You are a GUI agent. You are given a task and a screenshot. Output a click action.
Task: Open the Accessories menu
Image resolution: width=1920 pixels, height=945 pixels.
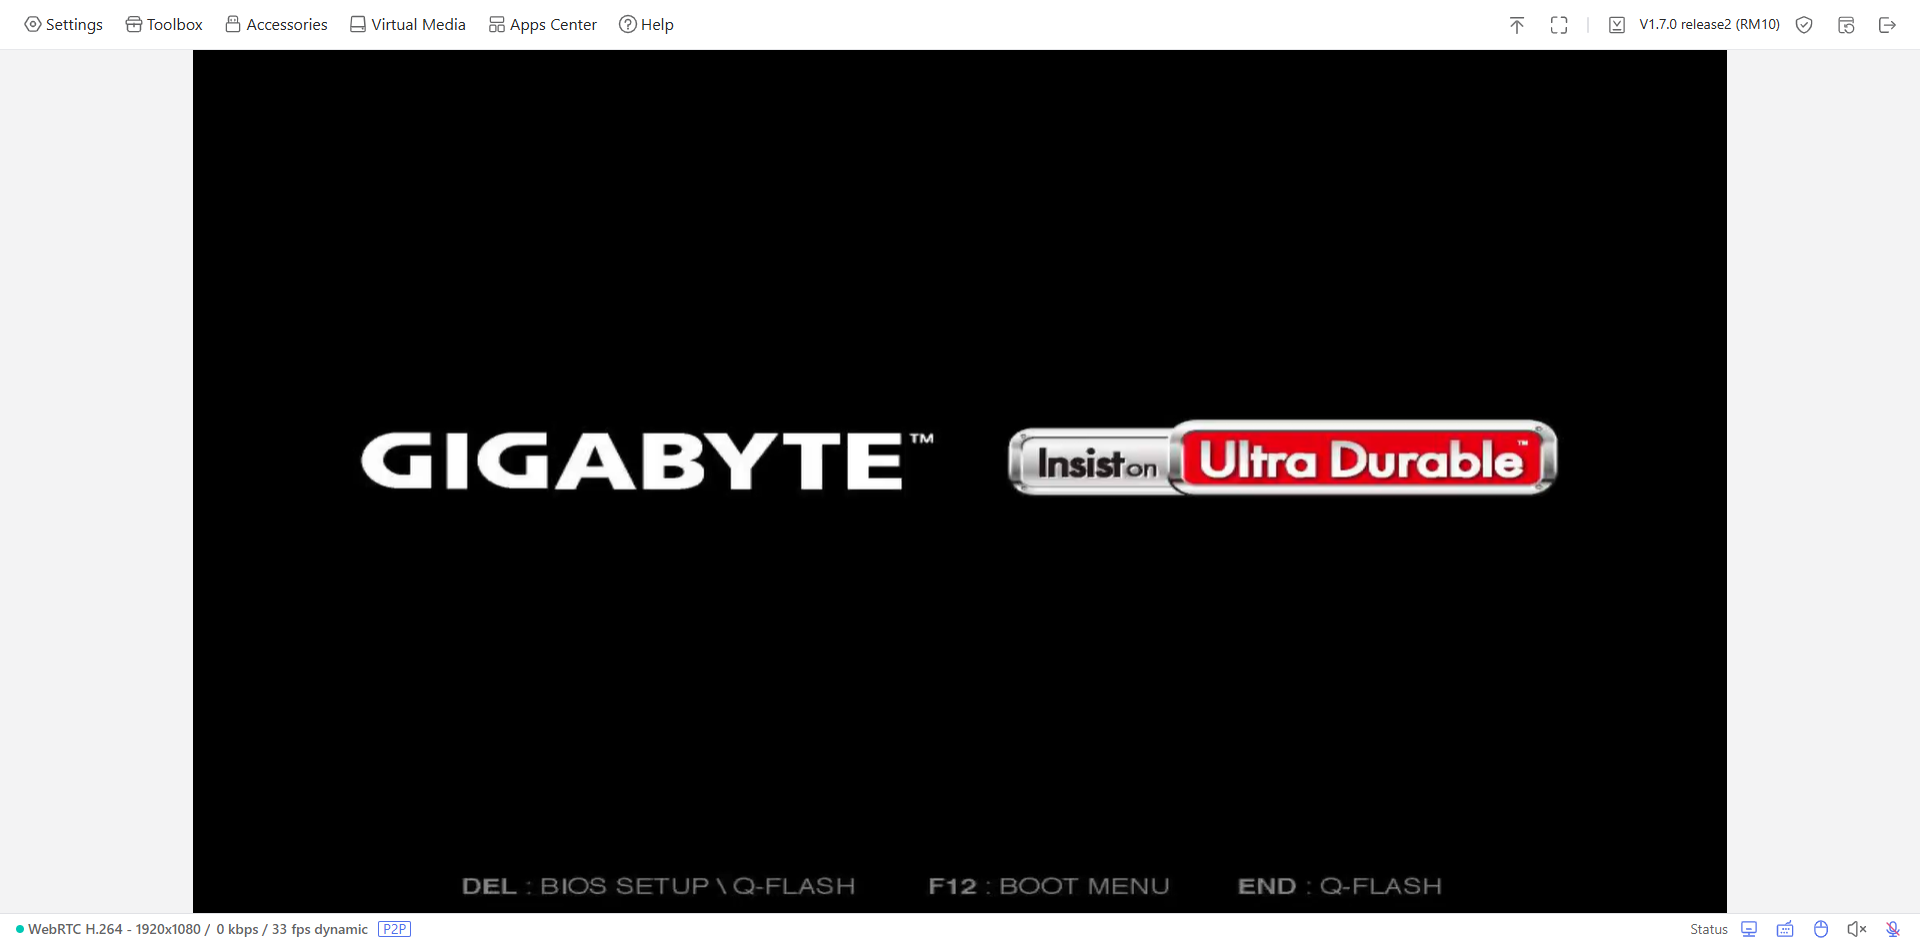(276, 24)
